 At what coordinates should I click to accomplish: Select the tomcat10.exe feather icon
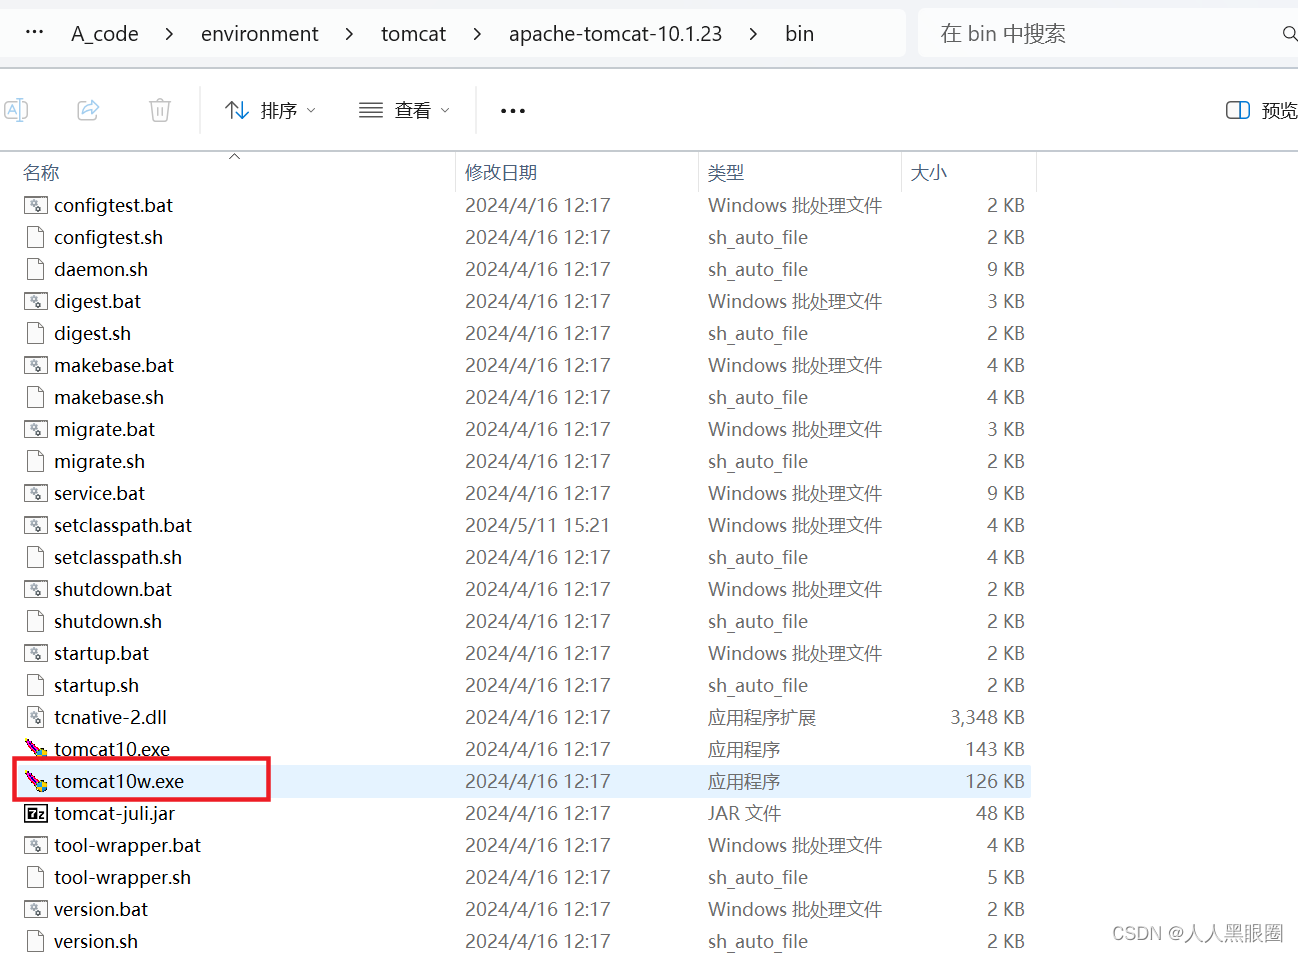[x=36, y=749]
